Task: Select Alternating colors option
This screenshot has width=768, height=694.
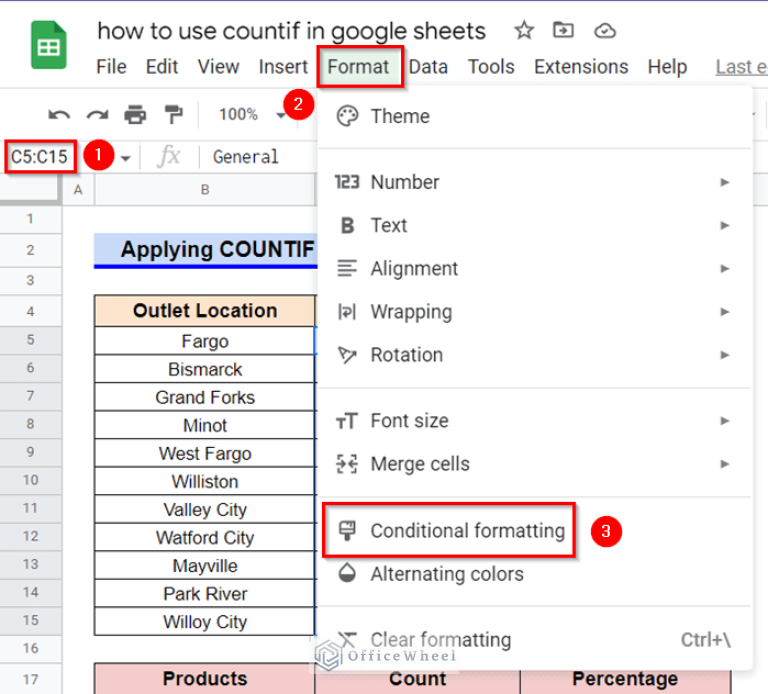Action: pyautogui.click(x=446, y=574)
